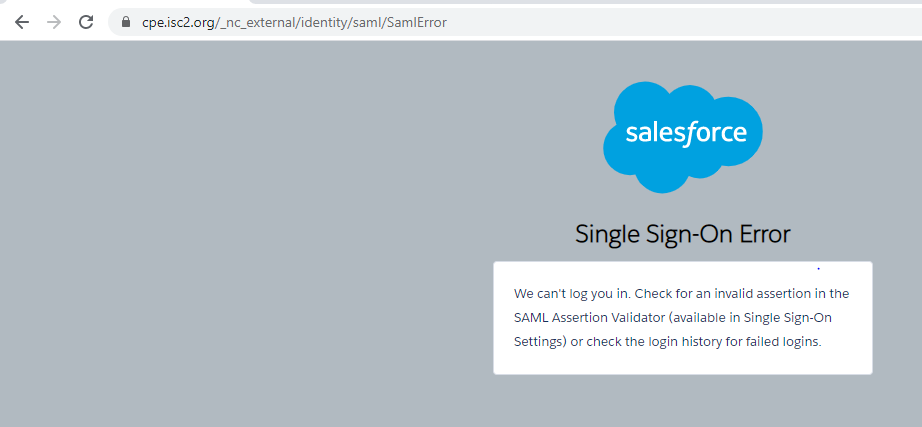Viewport: 922px width, 427px height.
Task: Click the 'SAML Assertion Validator' text
Action: [588, 317]
